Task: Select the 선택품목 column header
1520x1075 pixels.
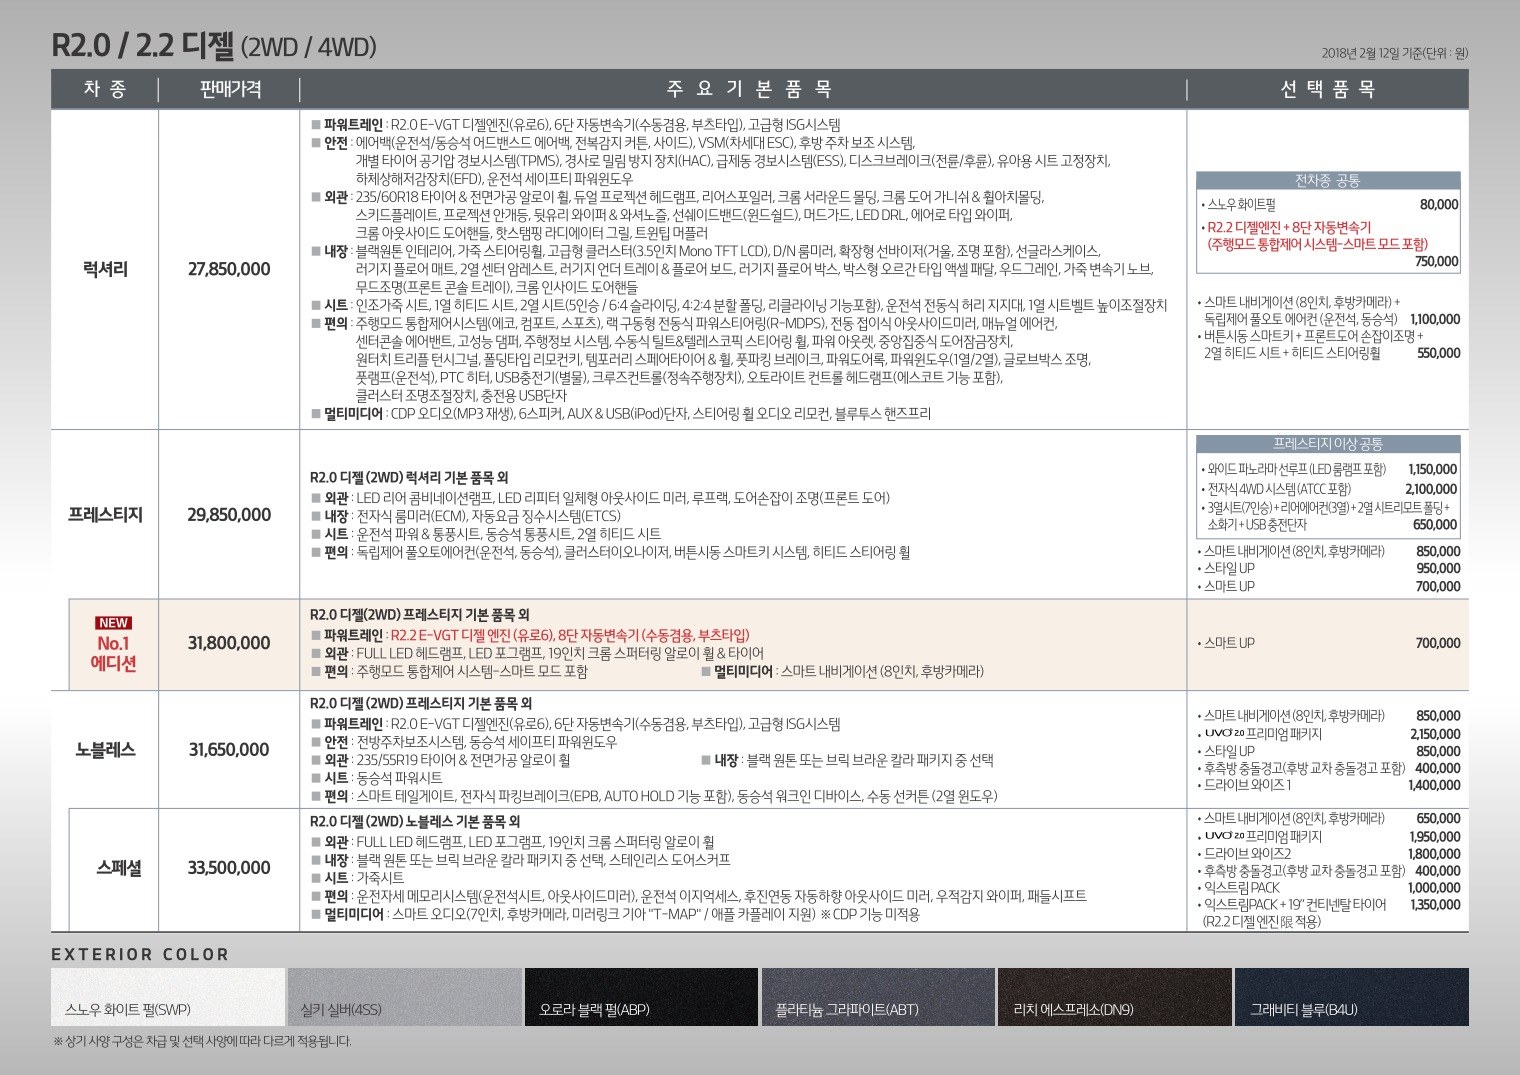Action: [x=1327, y=90]
